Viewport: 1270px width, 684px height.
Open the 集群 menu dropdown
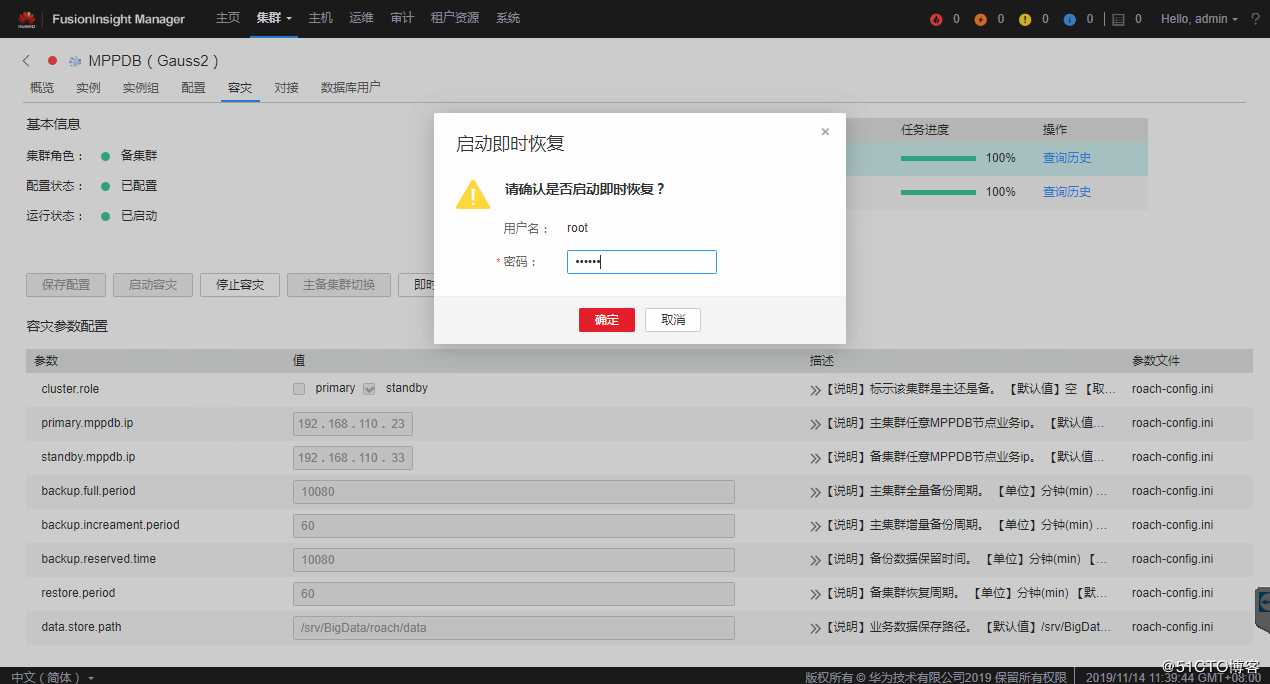(271, 18)
